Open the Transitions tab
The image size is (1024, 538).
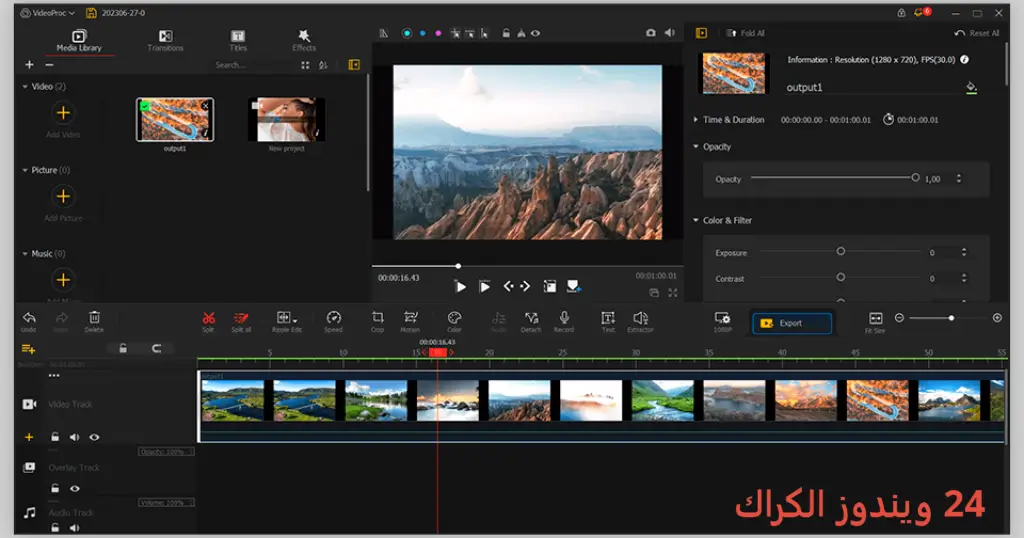[x=165, y=40]
